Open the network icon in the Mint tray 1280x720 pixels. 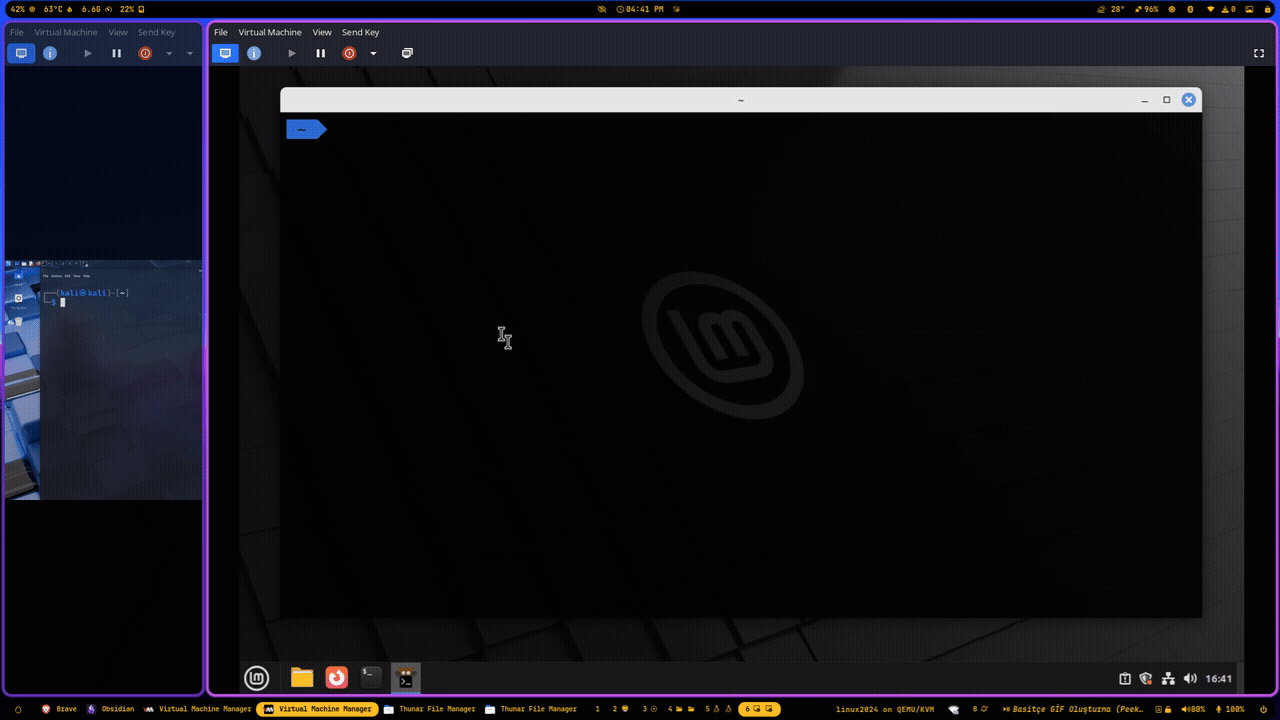1168,679
